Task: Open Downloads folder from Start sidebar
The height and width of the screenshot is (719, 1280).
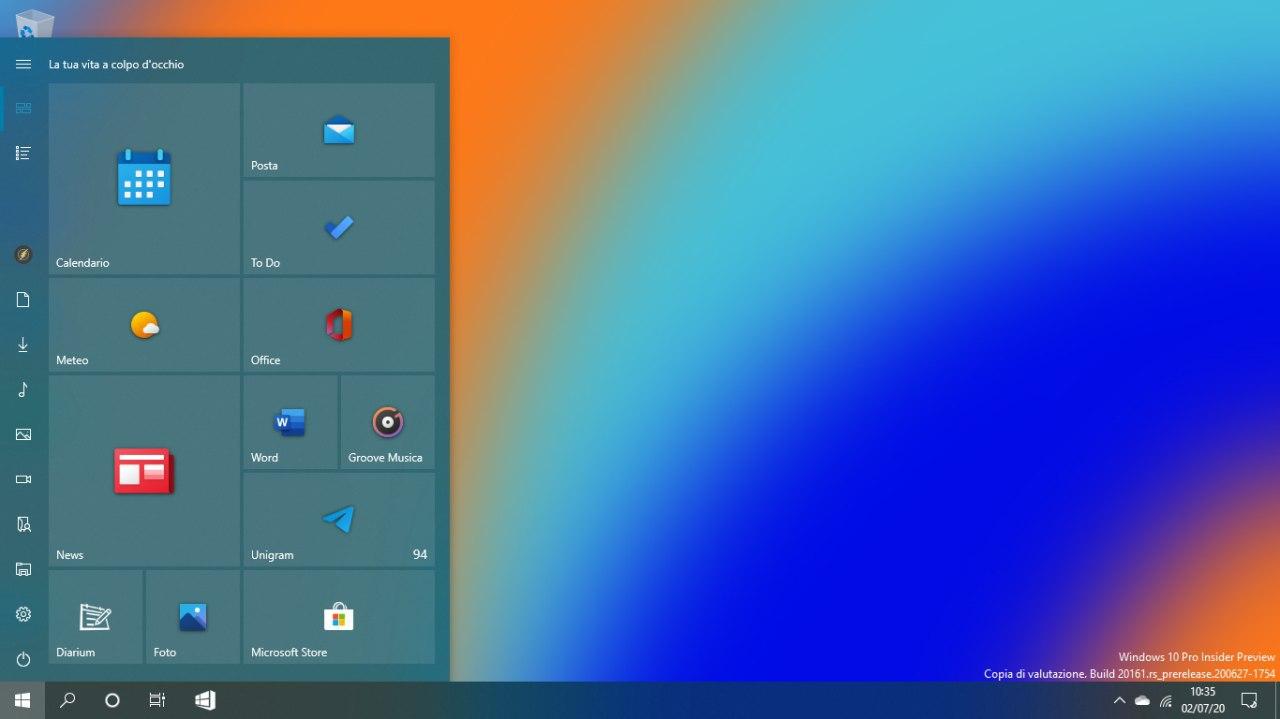Action: coord(23,345)
